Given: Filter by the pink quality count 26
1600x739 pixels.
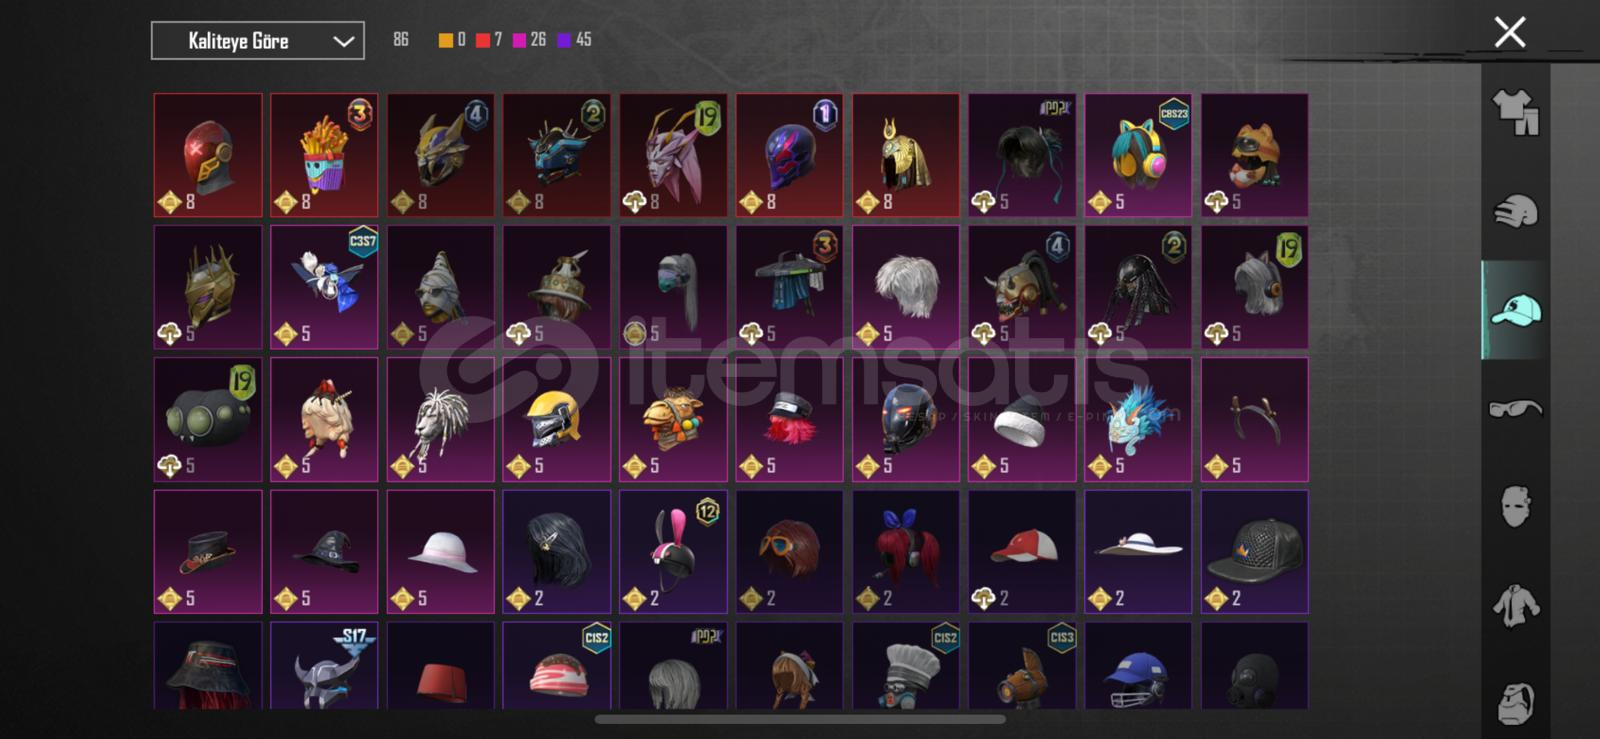Looking at the screenshot, I should pos(529,40).
